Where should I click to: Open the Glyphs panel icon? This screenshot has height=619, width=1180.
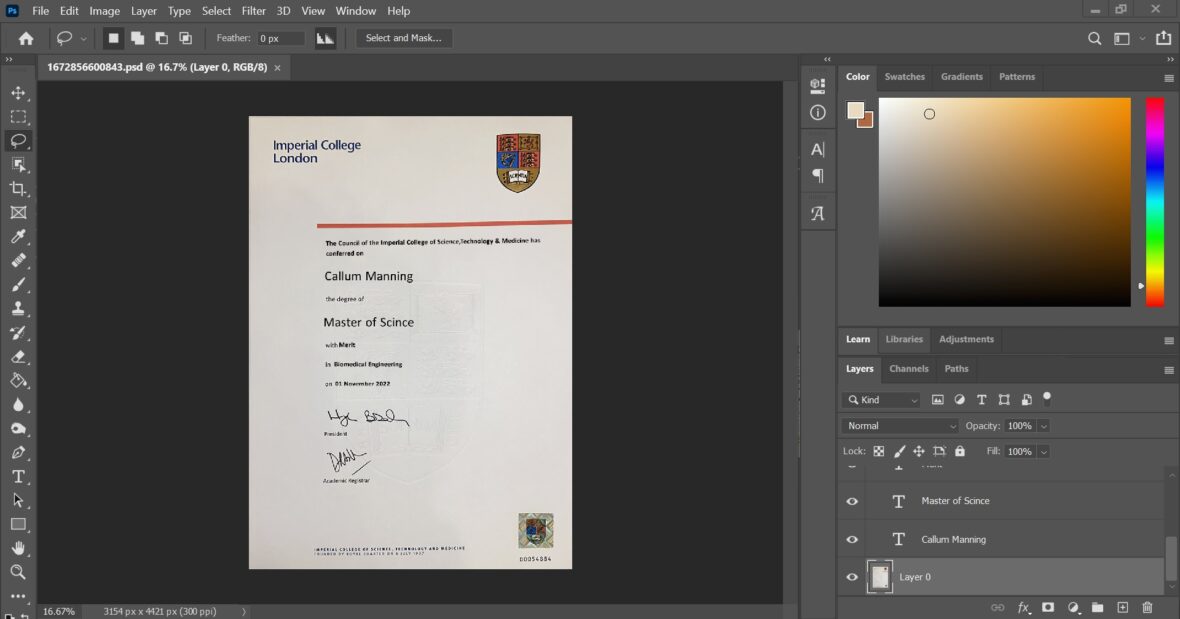point(817,214)
